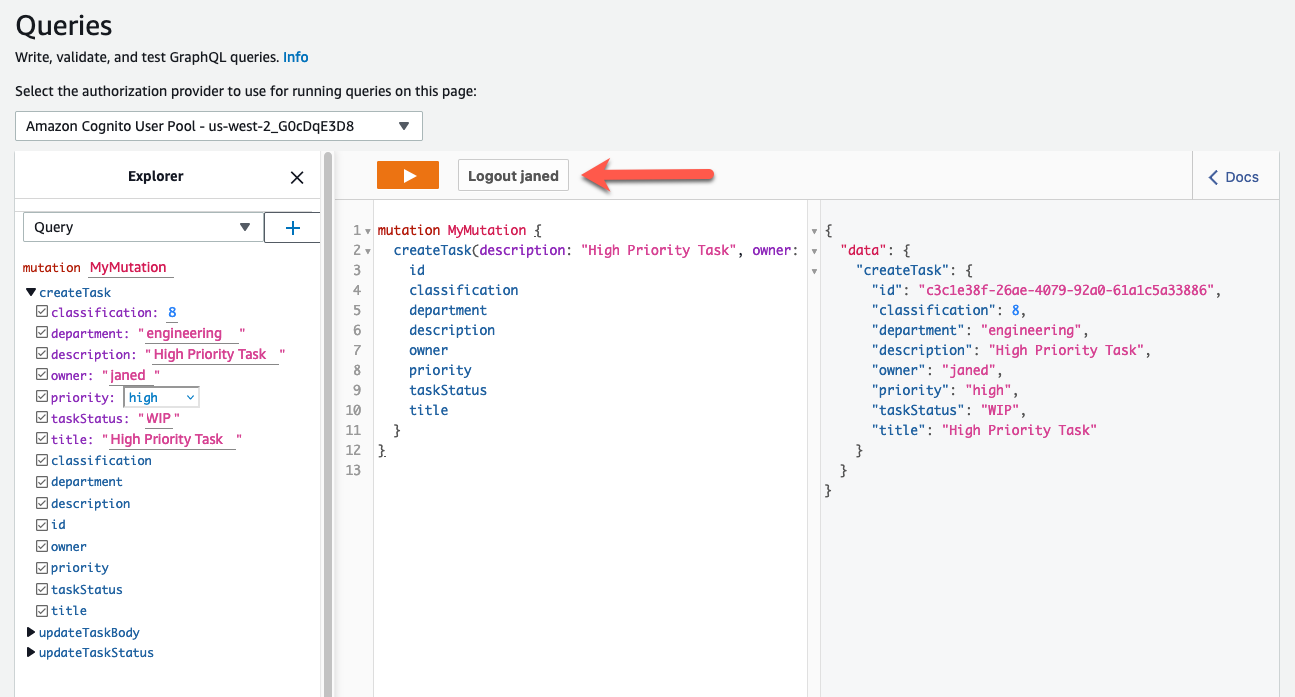Uncheck the taskStatus: argument checkbox
1295x697 pixels.
tap(42, 418)
